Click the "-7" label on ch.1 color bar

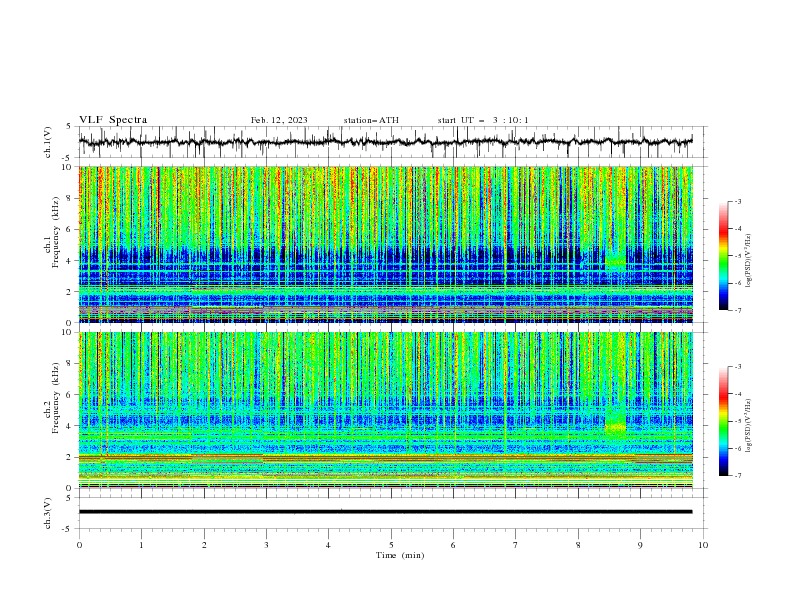tap(738, 311)
